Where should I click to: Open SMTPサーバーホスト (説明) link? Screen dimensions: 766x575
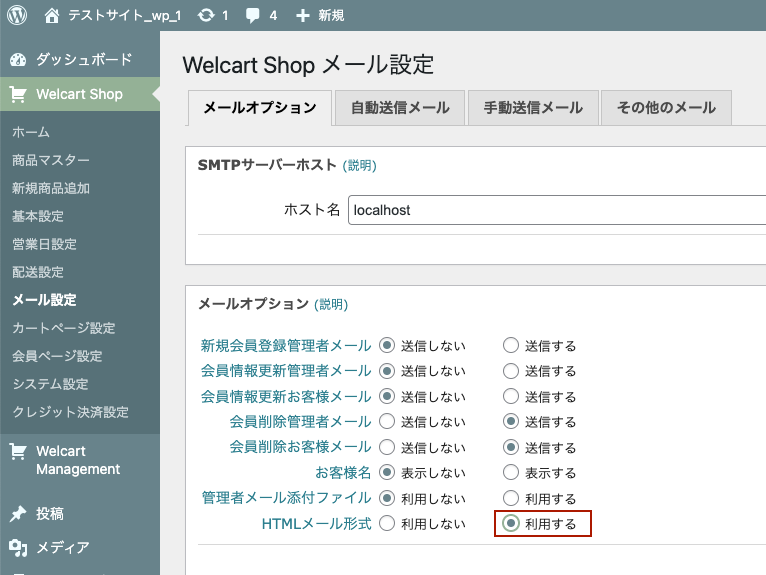[360, 166]
